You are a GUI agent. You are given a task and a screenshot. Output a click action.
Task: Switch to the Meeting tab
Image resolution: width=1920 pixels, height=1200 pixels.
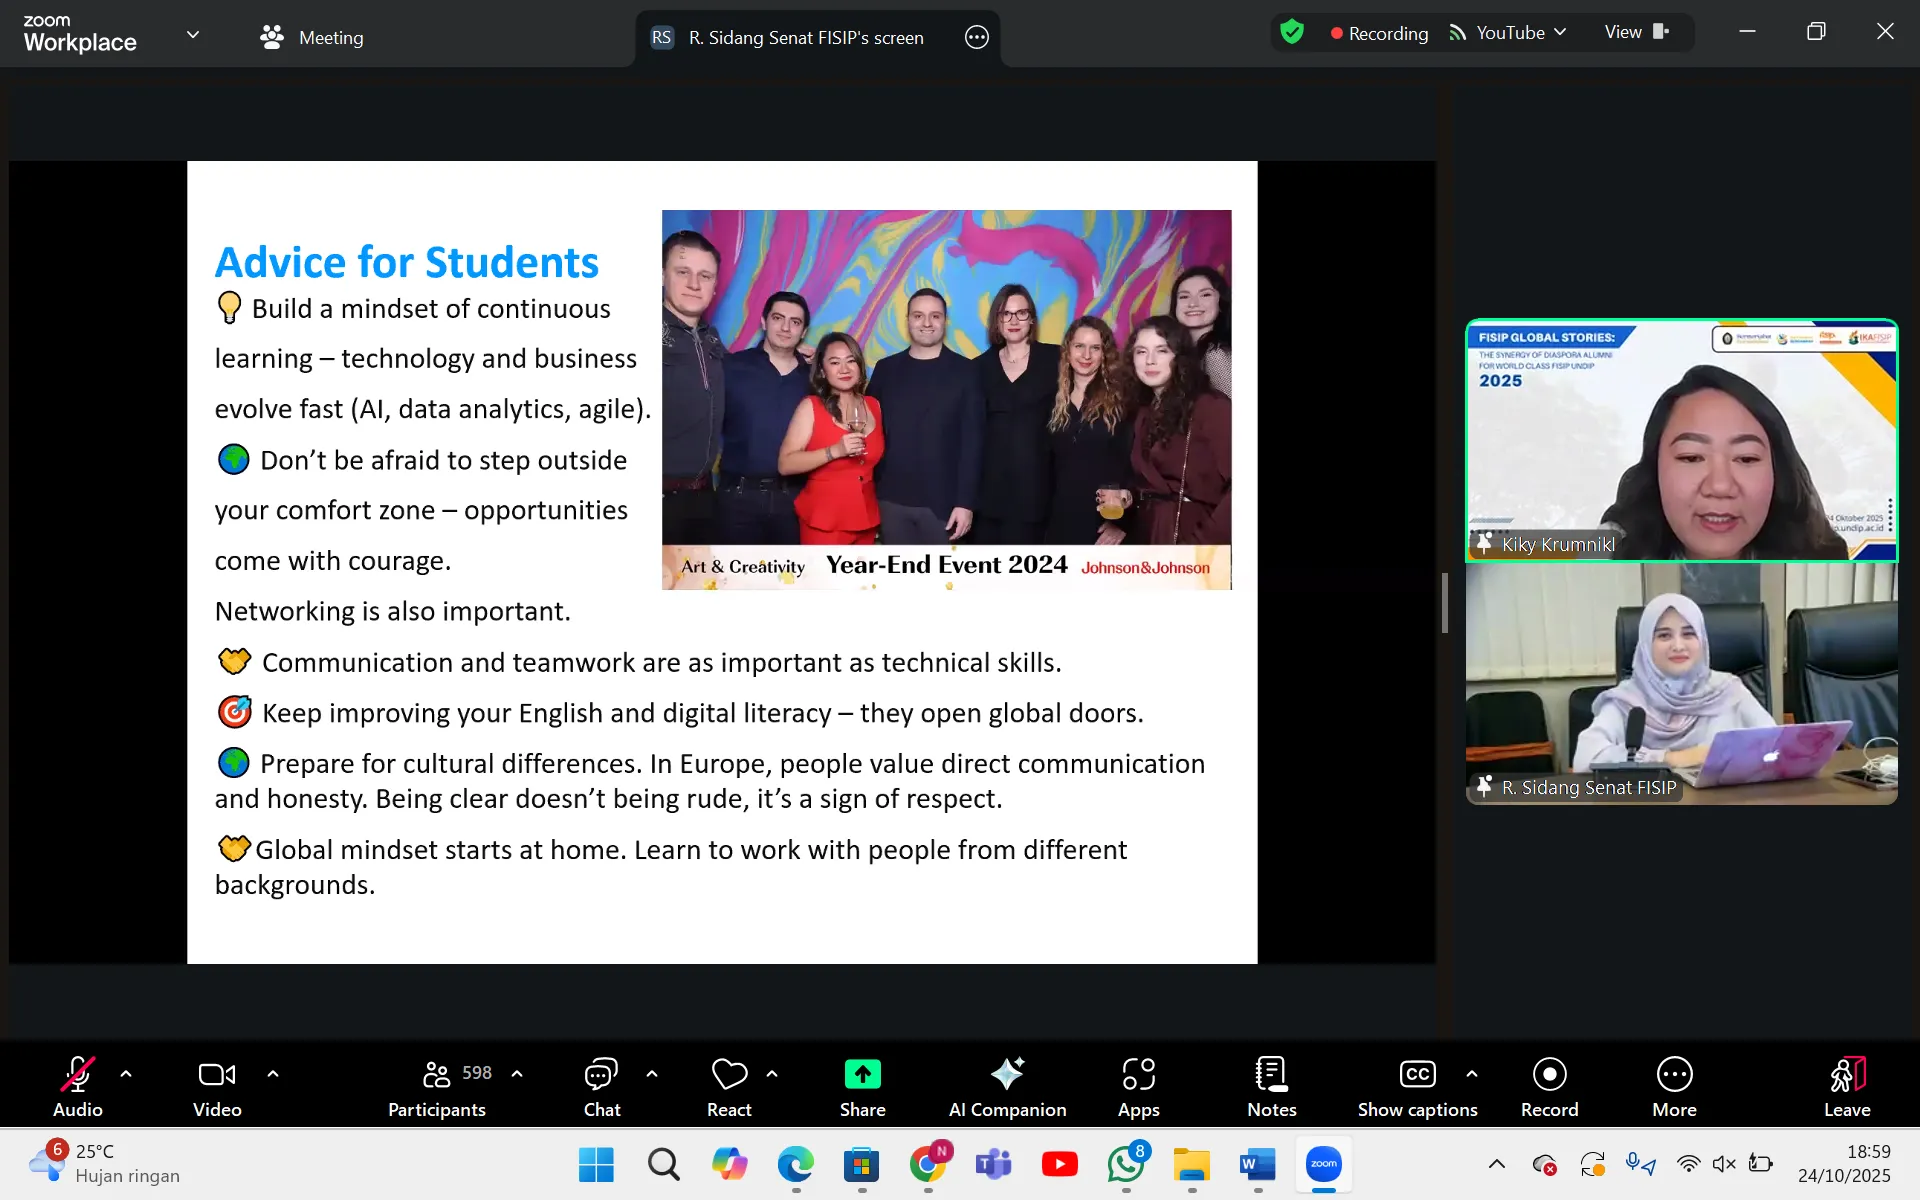pyautogui.click(x=312, y=38)
